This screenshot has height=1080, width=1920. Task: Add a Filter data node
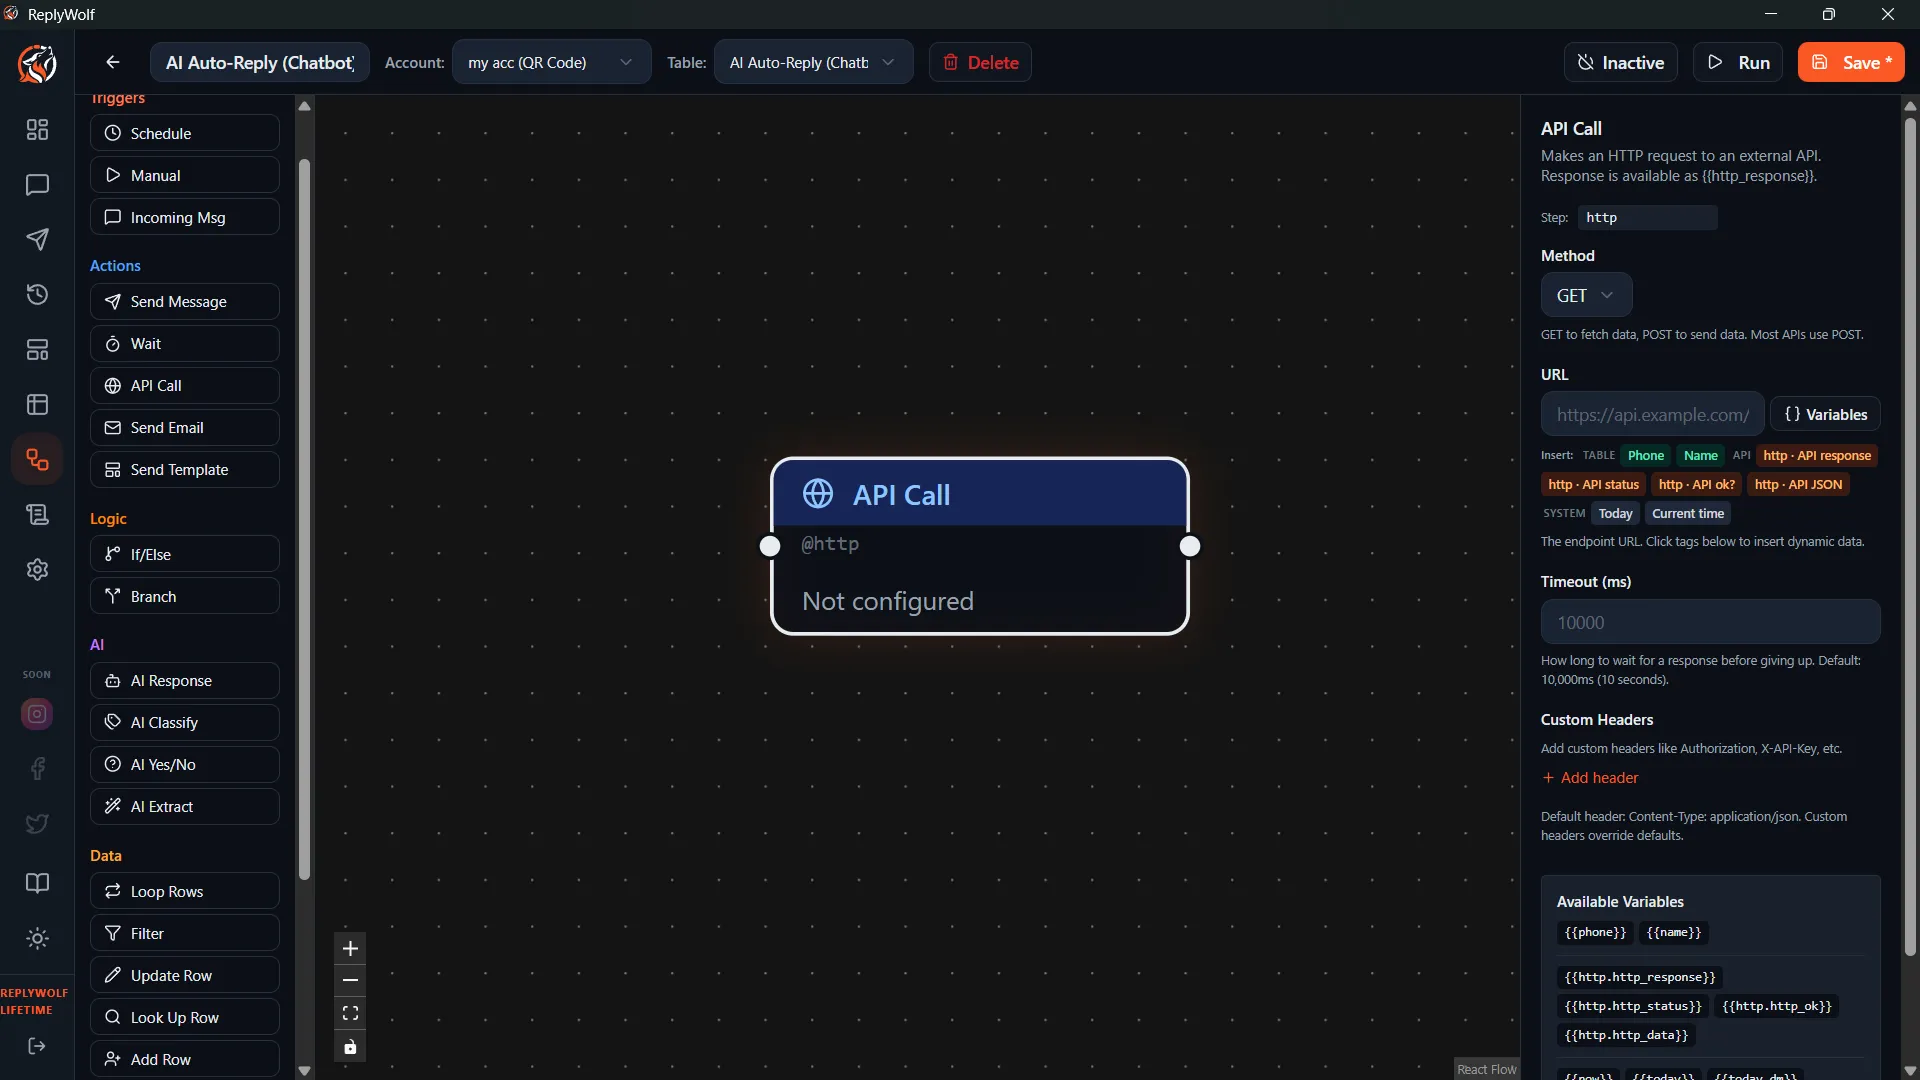(184, 933)
